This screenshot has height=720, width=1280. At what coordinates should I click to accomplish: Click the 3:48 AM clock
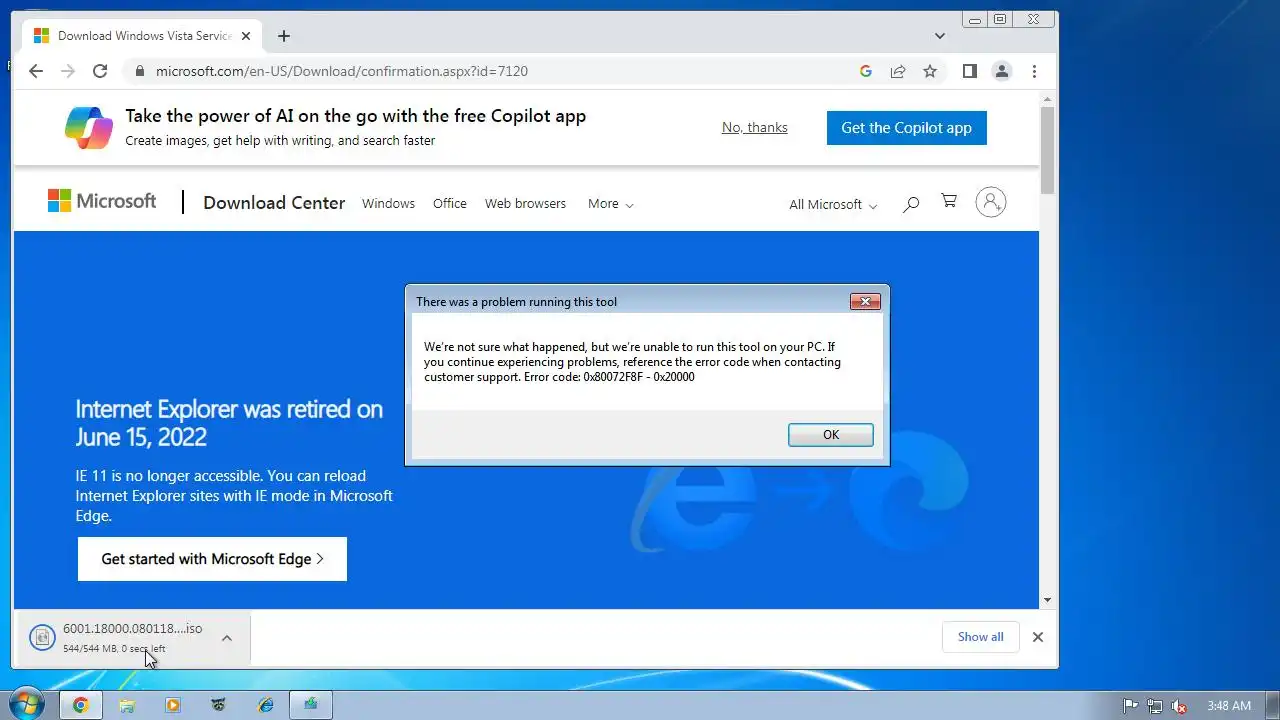click(1229, 706)
